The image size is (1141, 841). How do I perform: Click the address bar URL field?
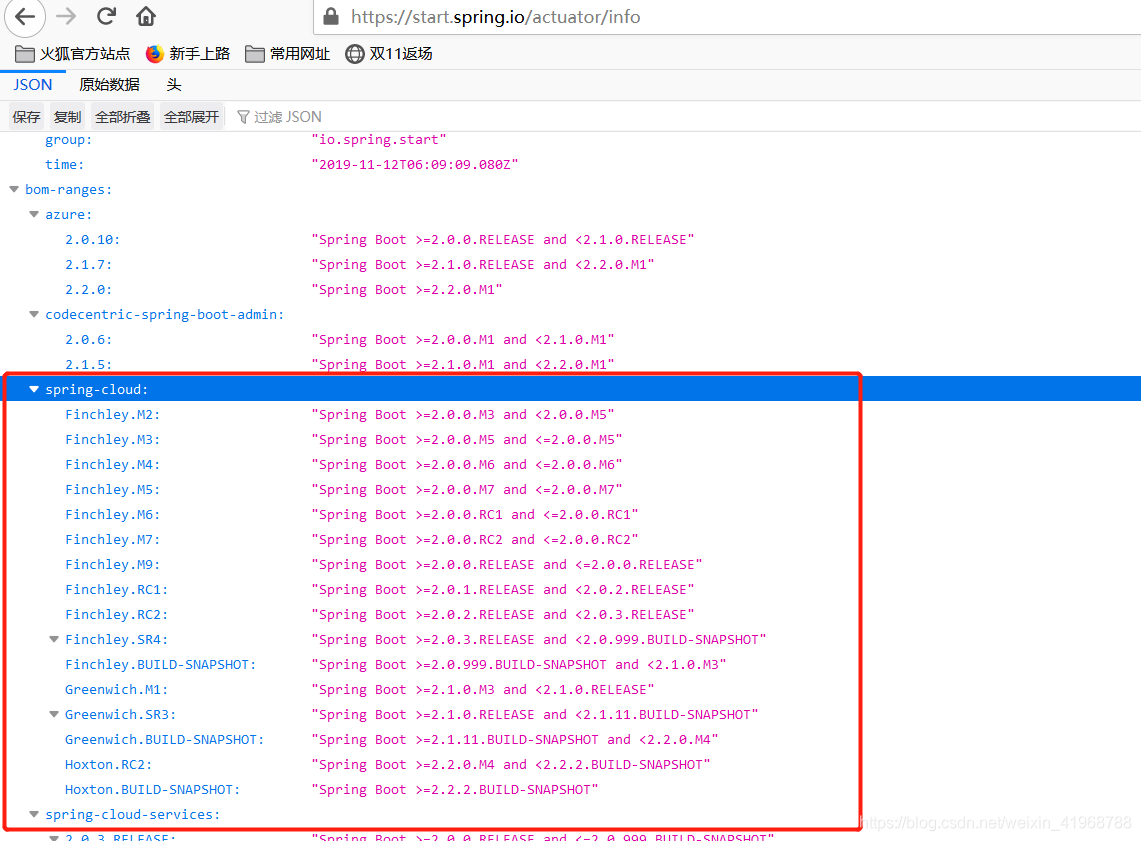coord(728,17)
